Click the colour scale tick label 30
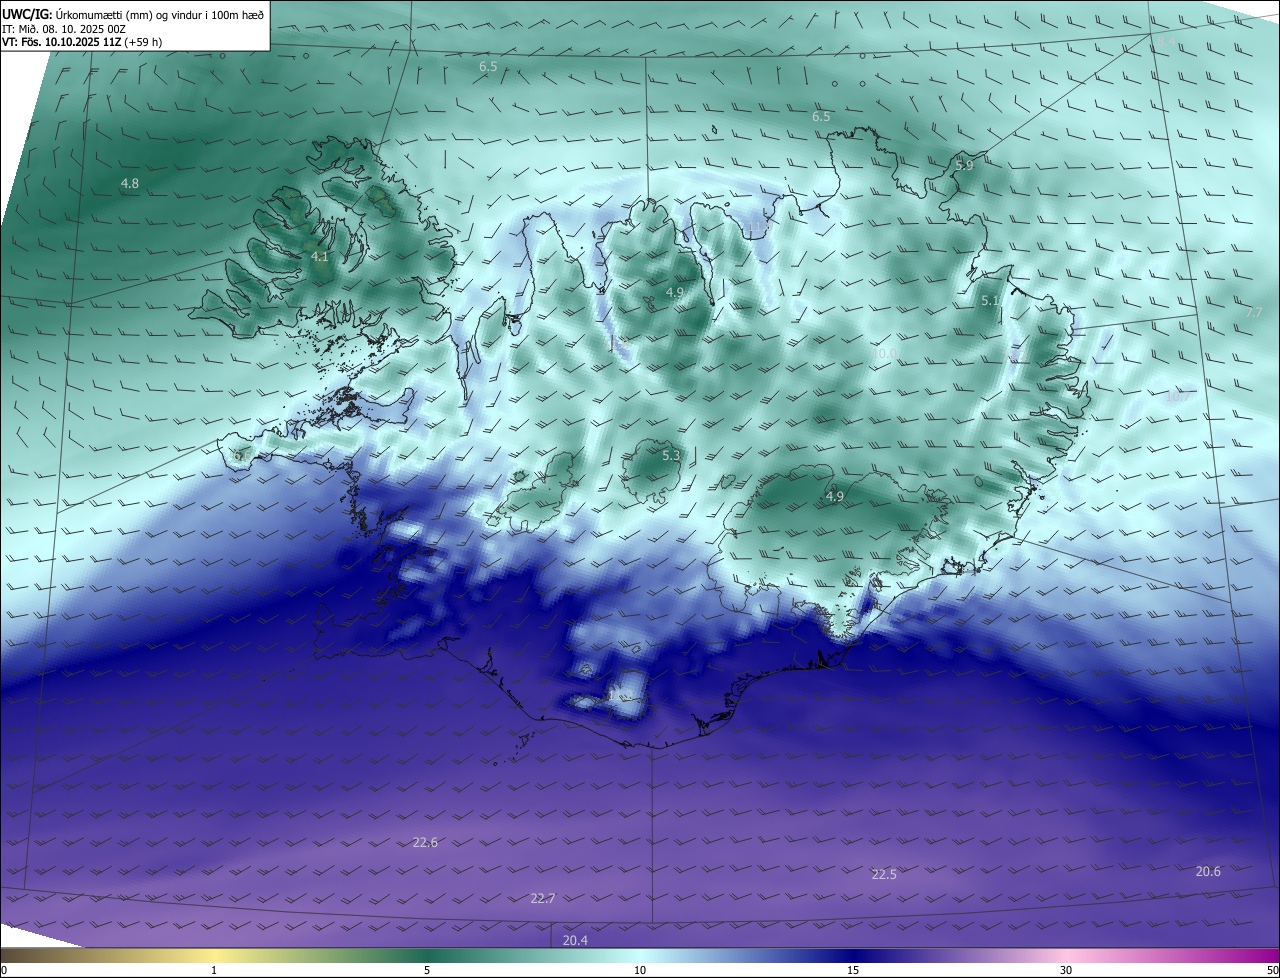1280x978 pixels. pos(1066,971)
